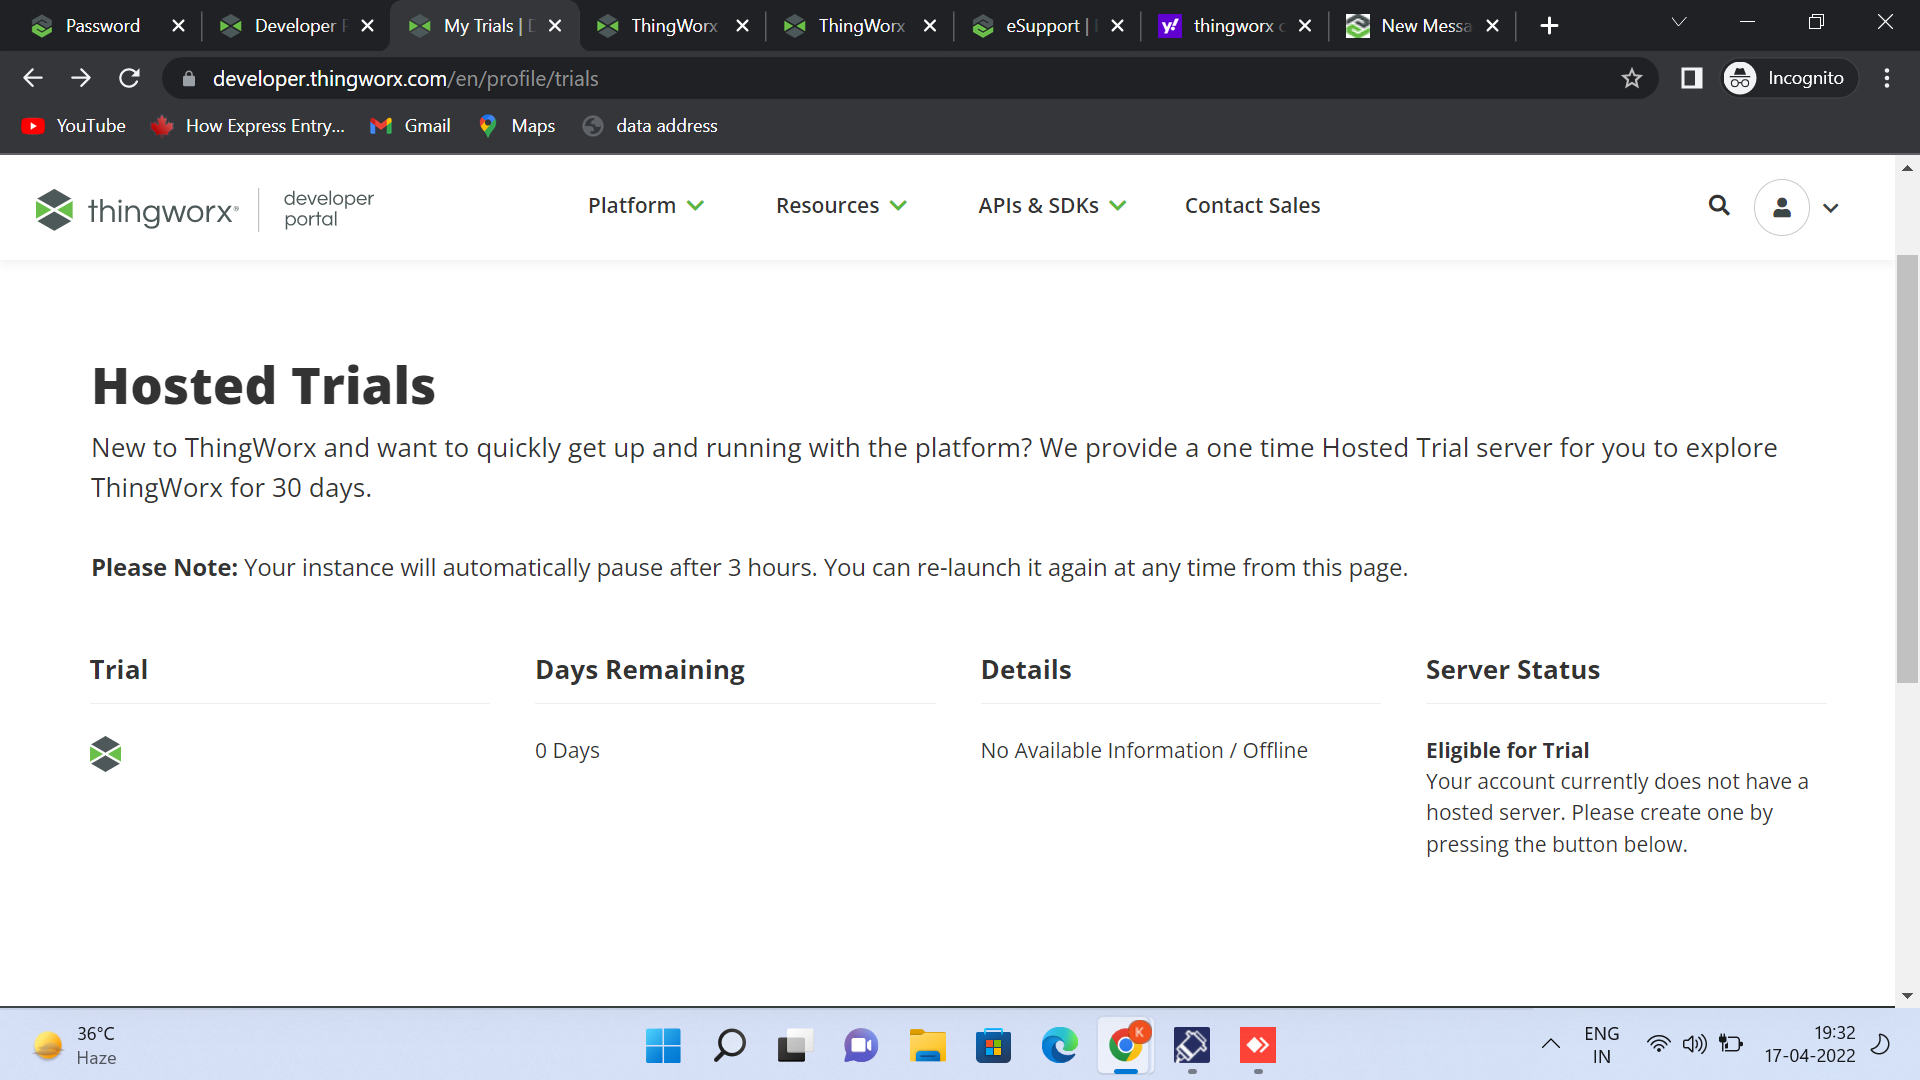
Task: Open the browser side panel icon
Action: pos(1691,78)
